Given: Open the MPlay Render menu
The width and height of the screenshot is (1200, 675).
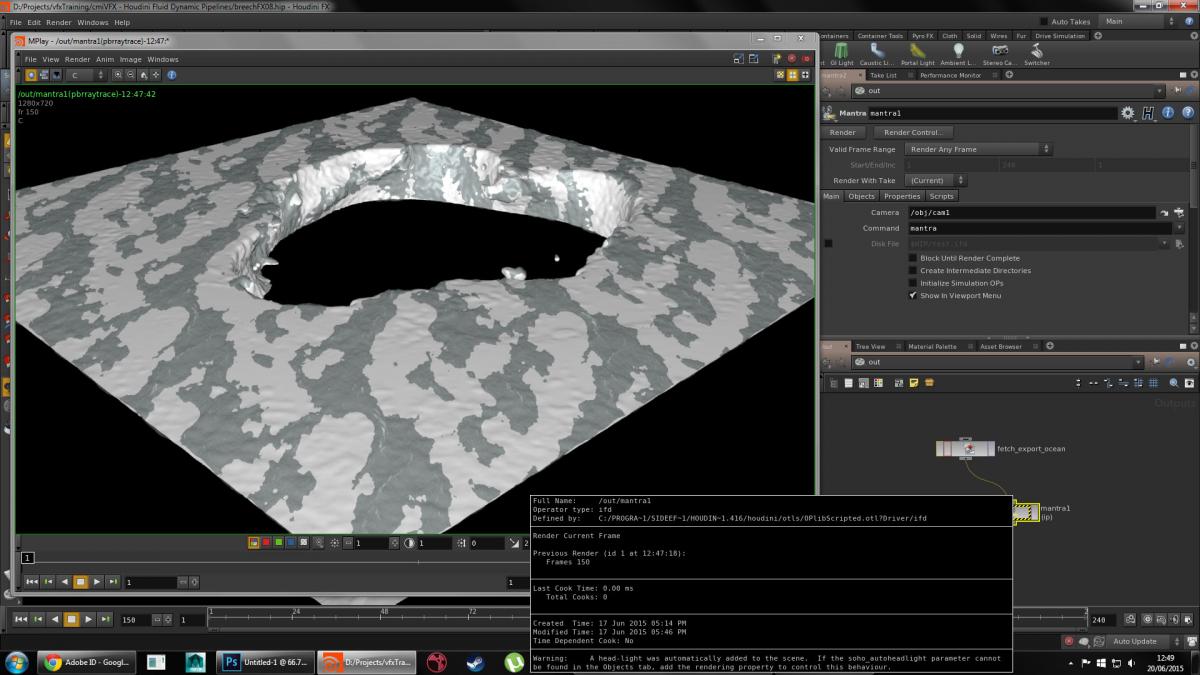Looking at the screenshot, I should pos(77,59).
